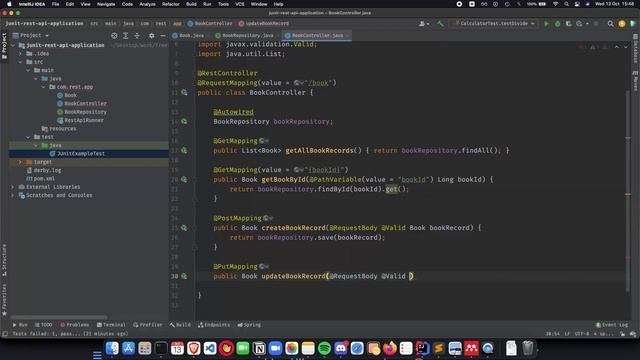Open the CalculatorTest.testDivide run configuration dropdown
This screenshot has height=360, width=640.
coord(494,24)
